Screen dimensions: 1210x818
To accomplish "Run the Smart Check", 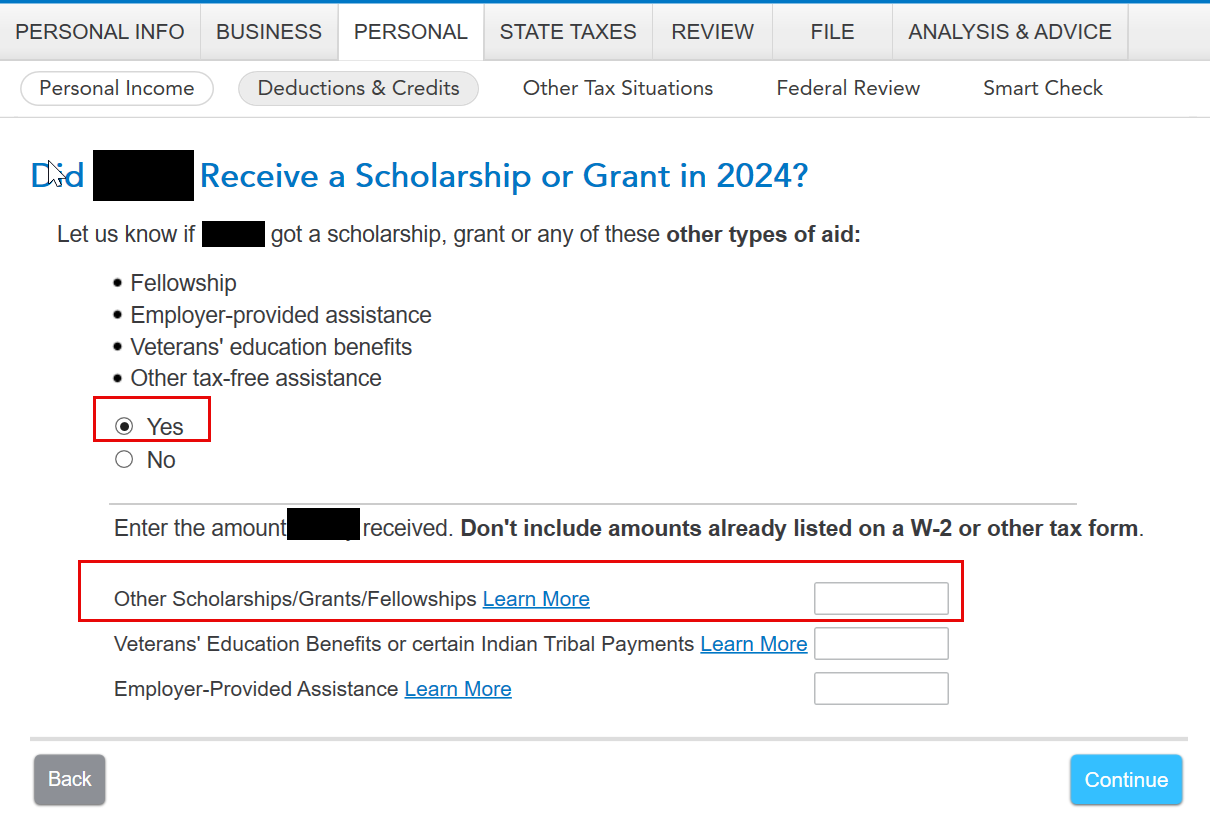I will point(1043,88).
